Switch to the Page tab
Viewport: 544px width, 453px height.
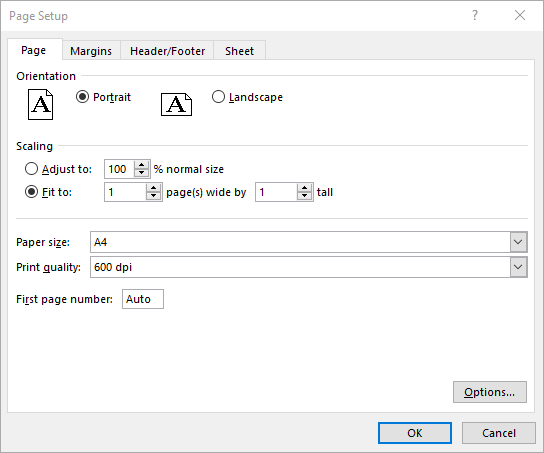(x=34, y=50)
